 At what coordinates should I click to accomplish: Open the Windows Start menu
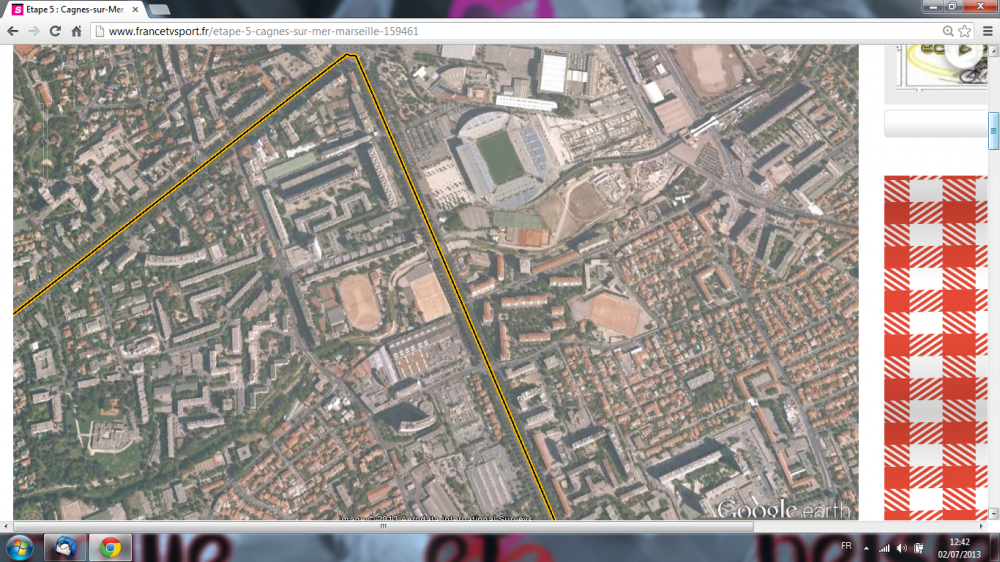(19, 548)
